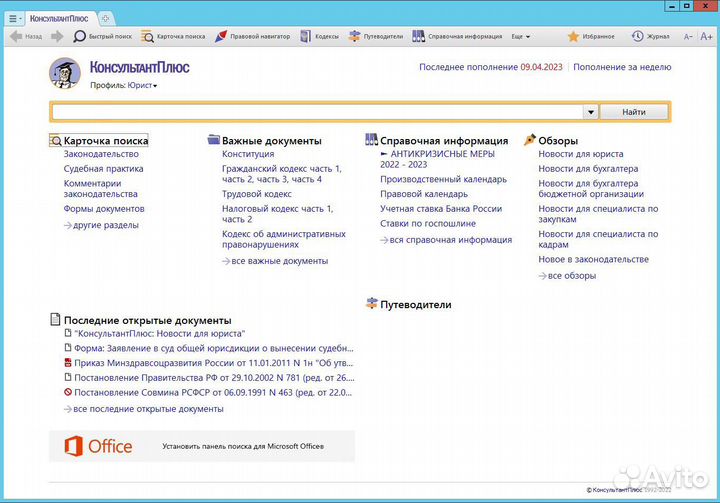Click Установить панель поиска для Microsoft Office

[x=243, y=446]
